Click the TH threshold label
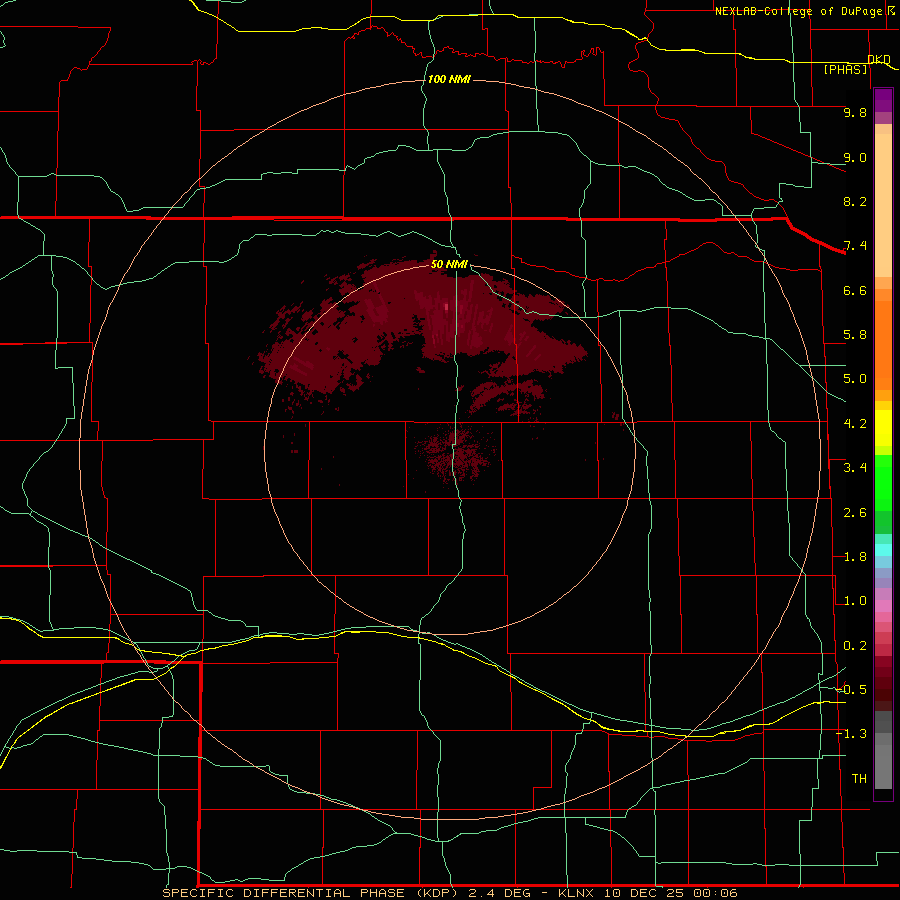This screenshot has width=900, height=900. 859,779
